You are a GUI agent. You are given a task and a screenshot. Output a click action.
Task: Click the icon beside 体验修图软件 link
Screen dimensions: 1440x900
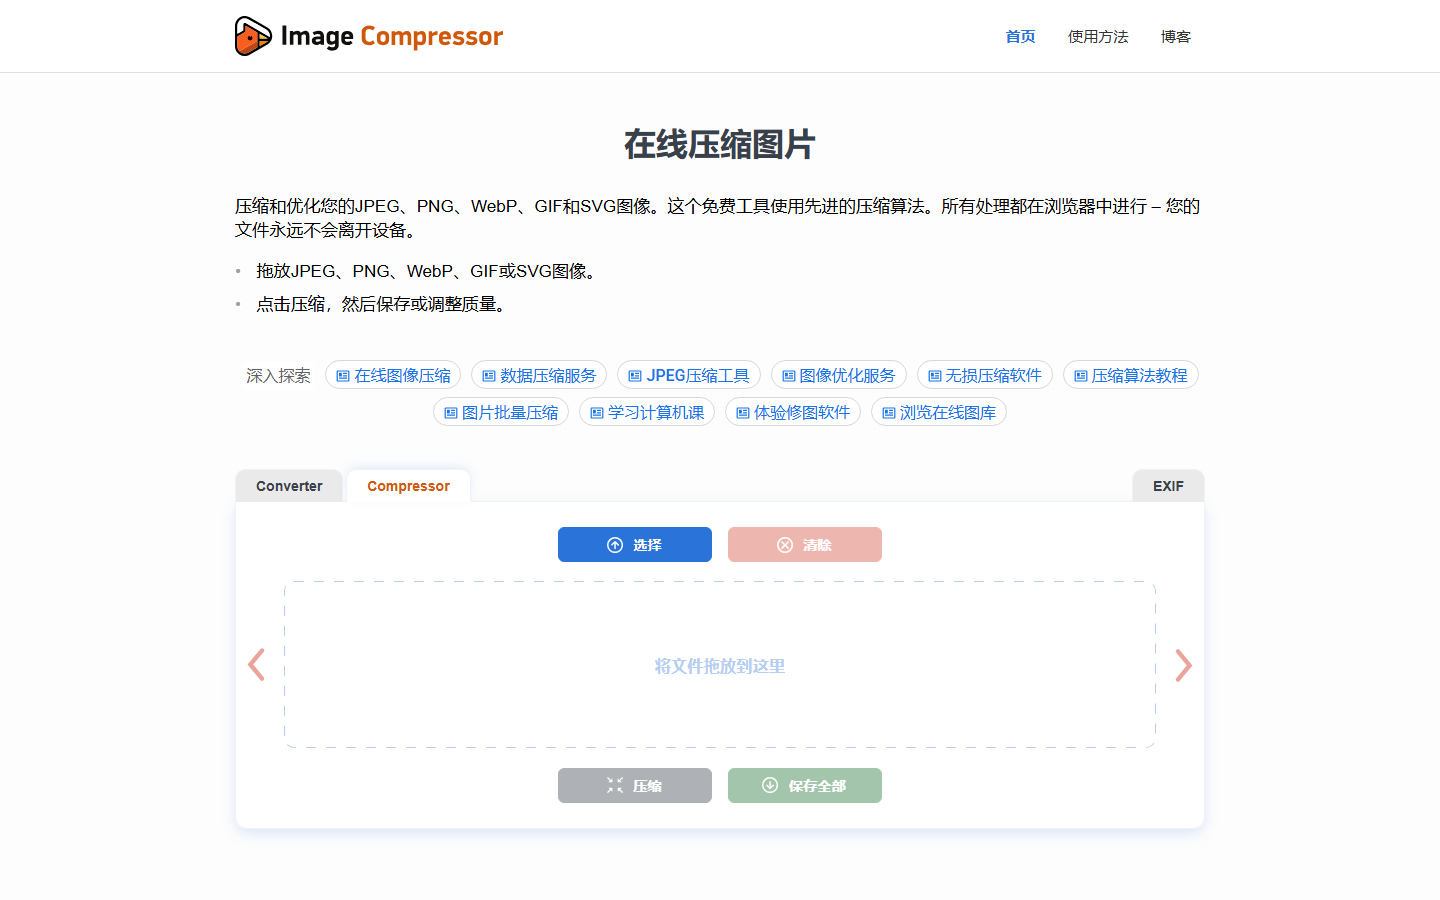click(x=743, y=413)
